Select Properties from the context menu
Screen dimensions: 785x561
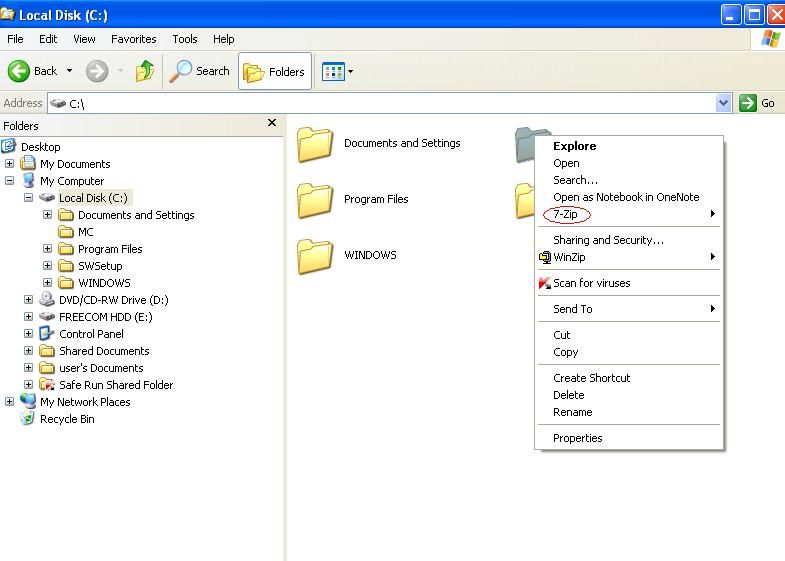click(x=578, y=438)
